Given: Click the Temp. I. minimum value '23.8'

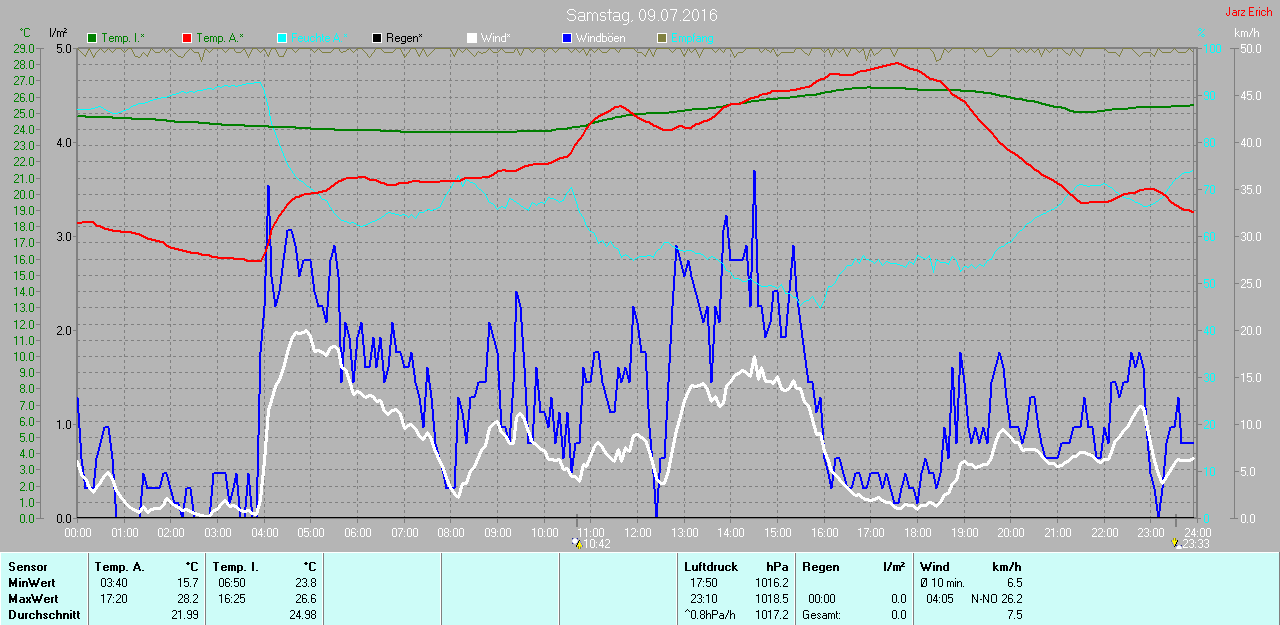Looking at the screenshot, I should [305, 583].
